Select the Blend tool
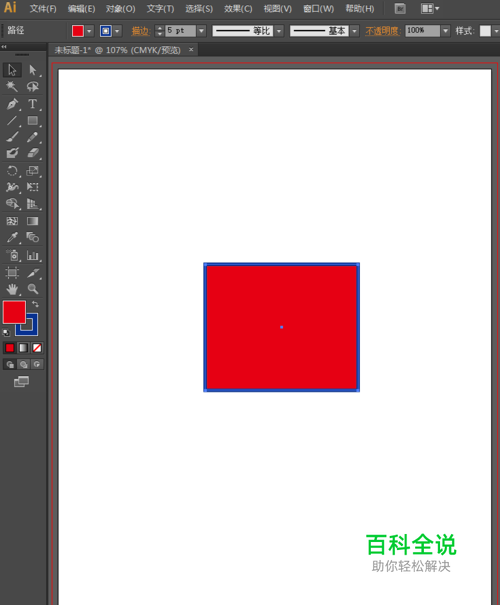 point(32,237)
